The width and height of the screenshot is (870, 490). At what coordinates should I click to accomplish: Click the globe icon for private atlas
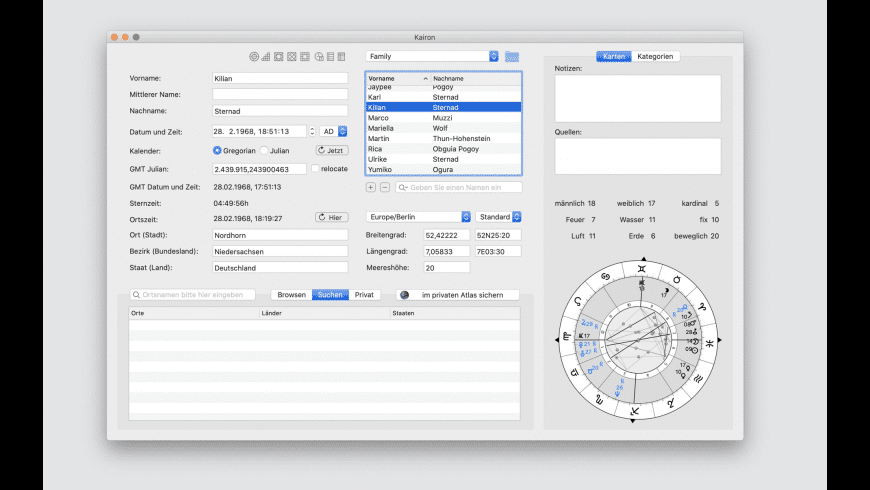[x=404, y=295]
